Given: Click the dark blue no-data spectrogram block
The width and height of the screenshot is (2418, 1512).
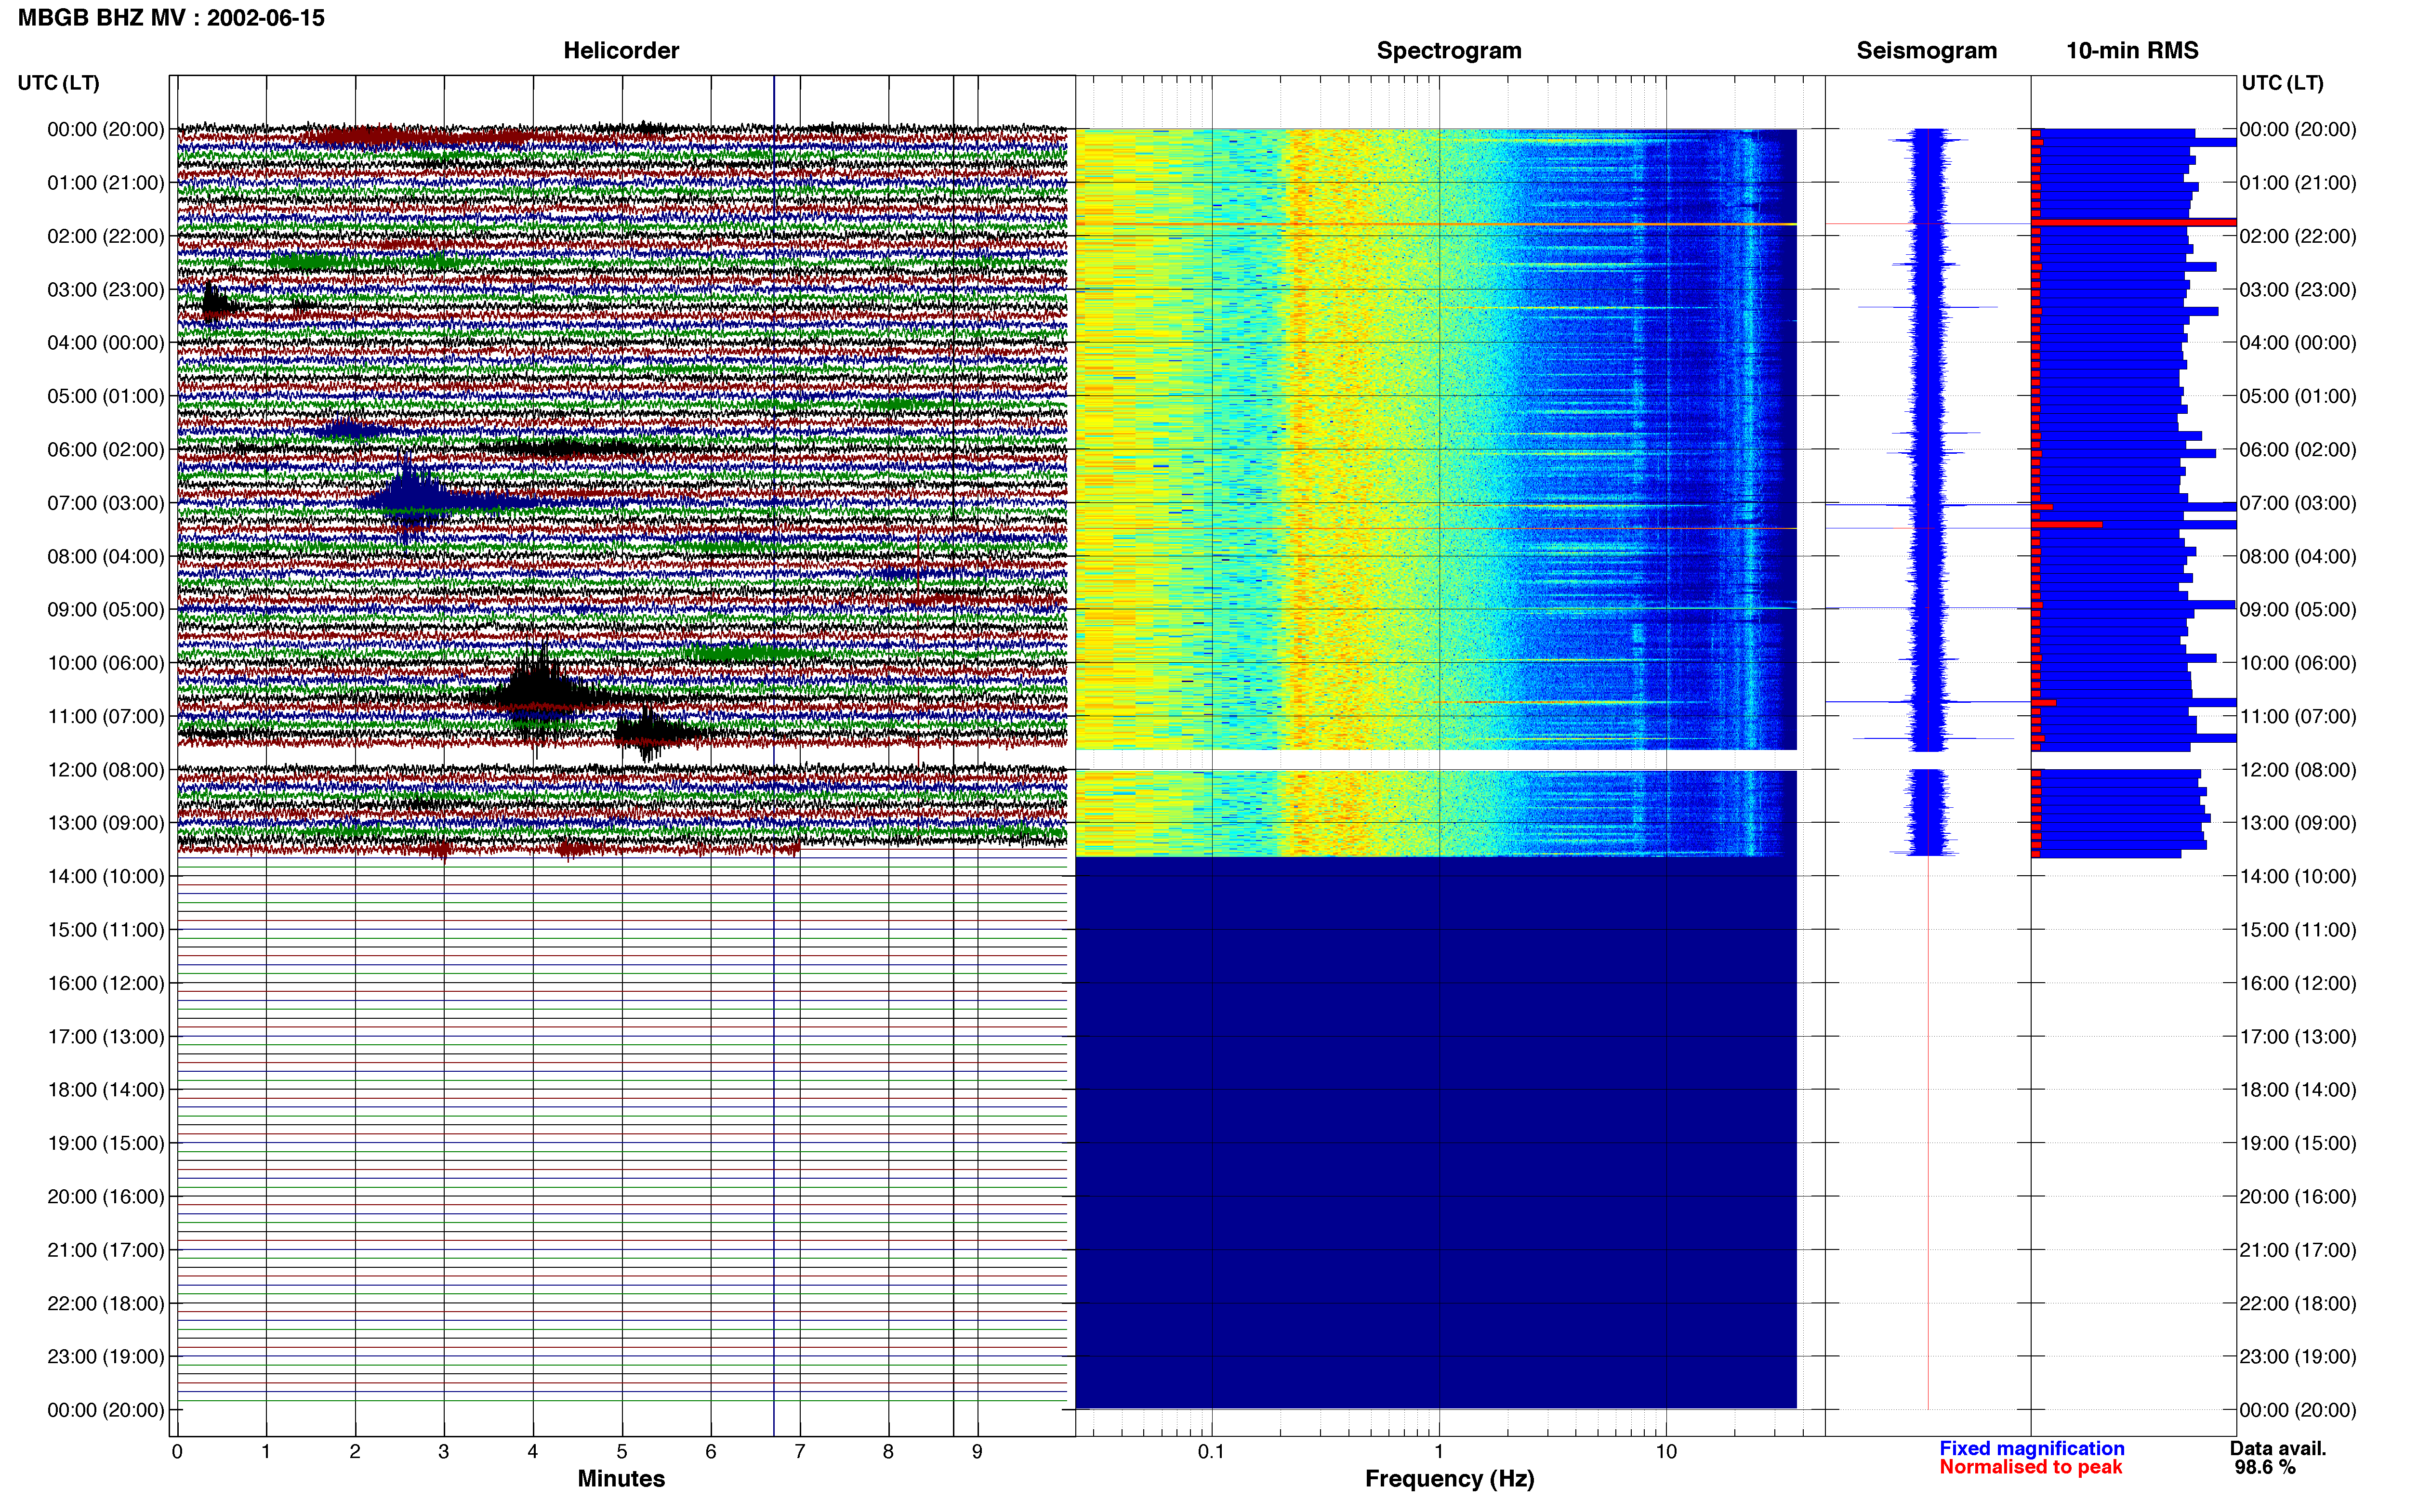Looking at the screenshot, I should pyautogui.click(x=1436, y=1132).
